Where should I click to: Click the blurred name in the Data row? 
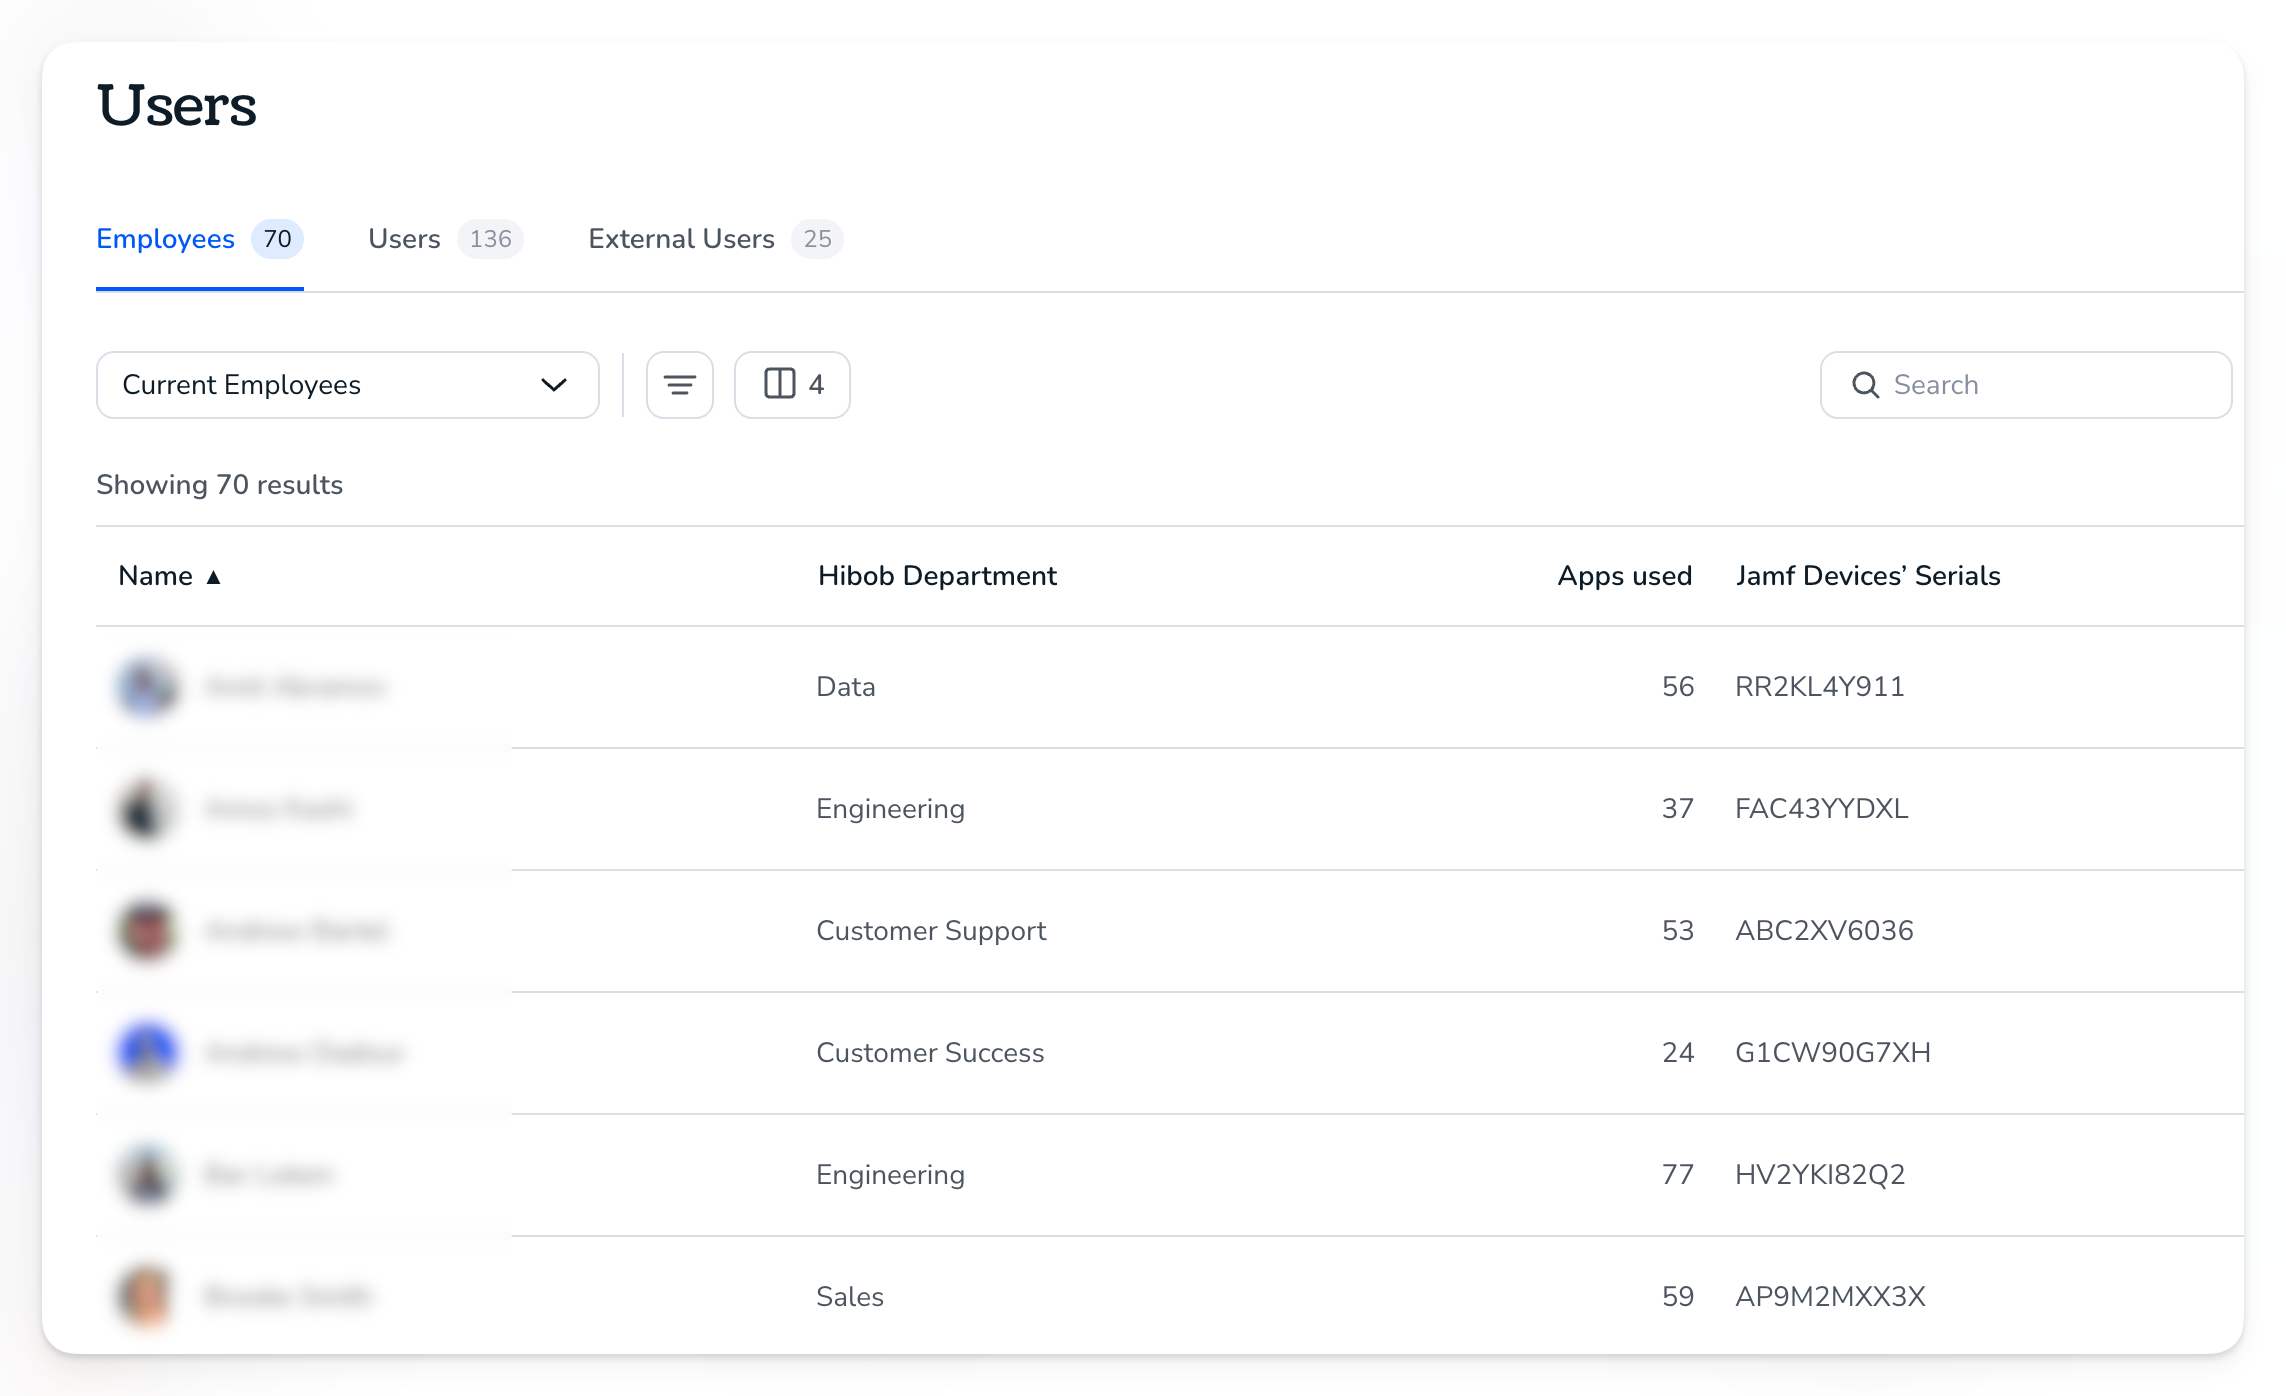tap(295, 687)
